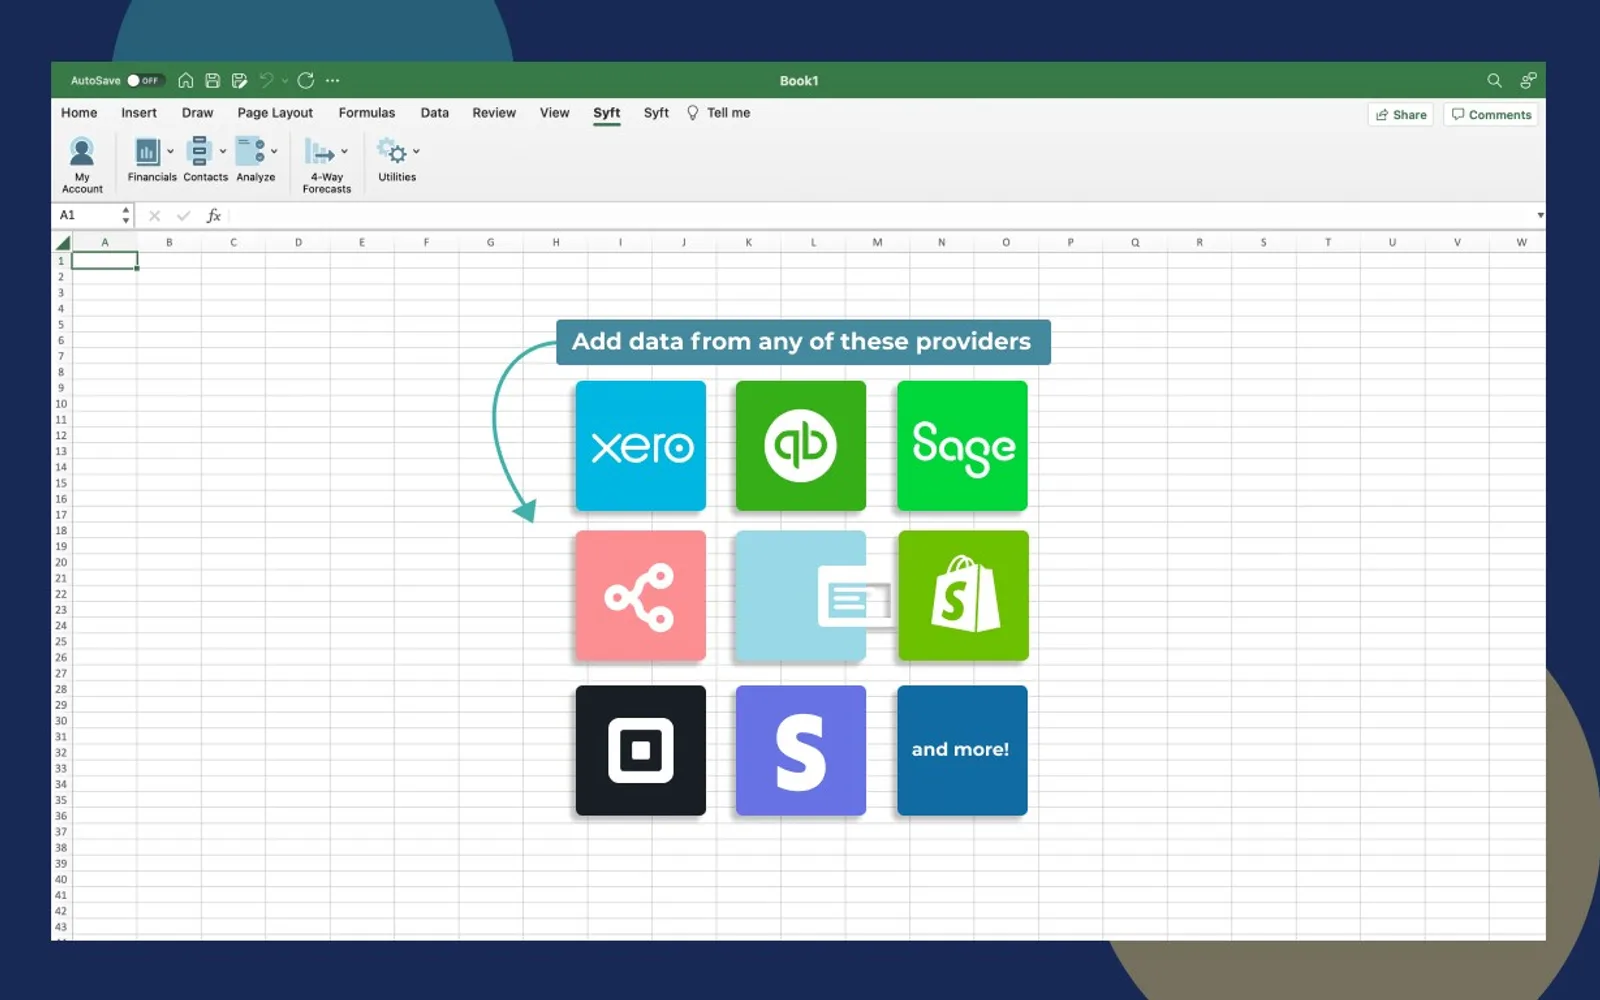Open the Draw ribbon tab

point(197,113)
